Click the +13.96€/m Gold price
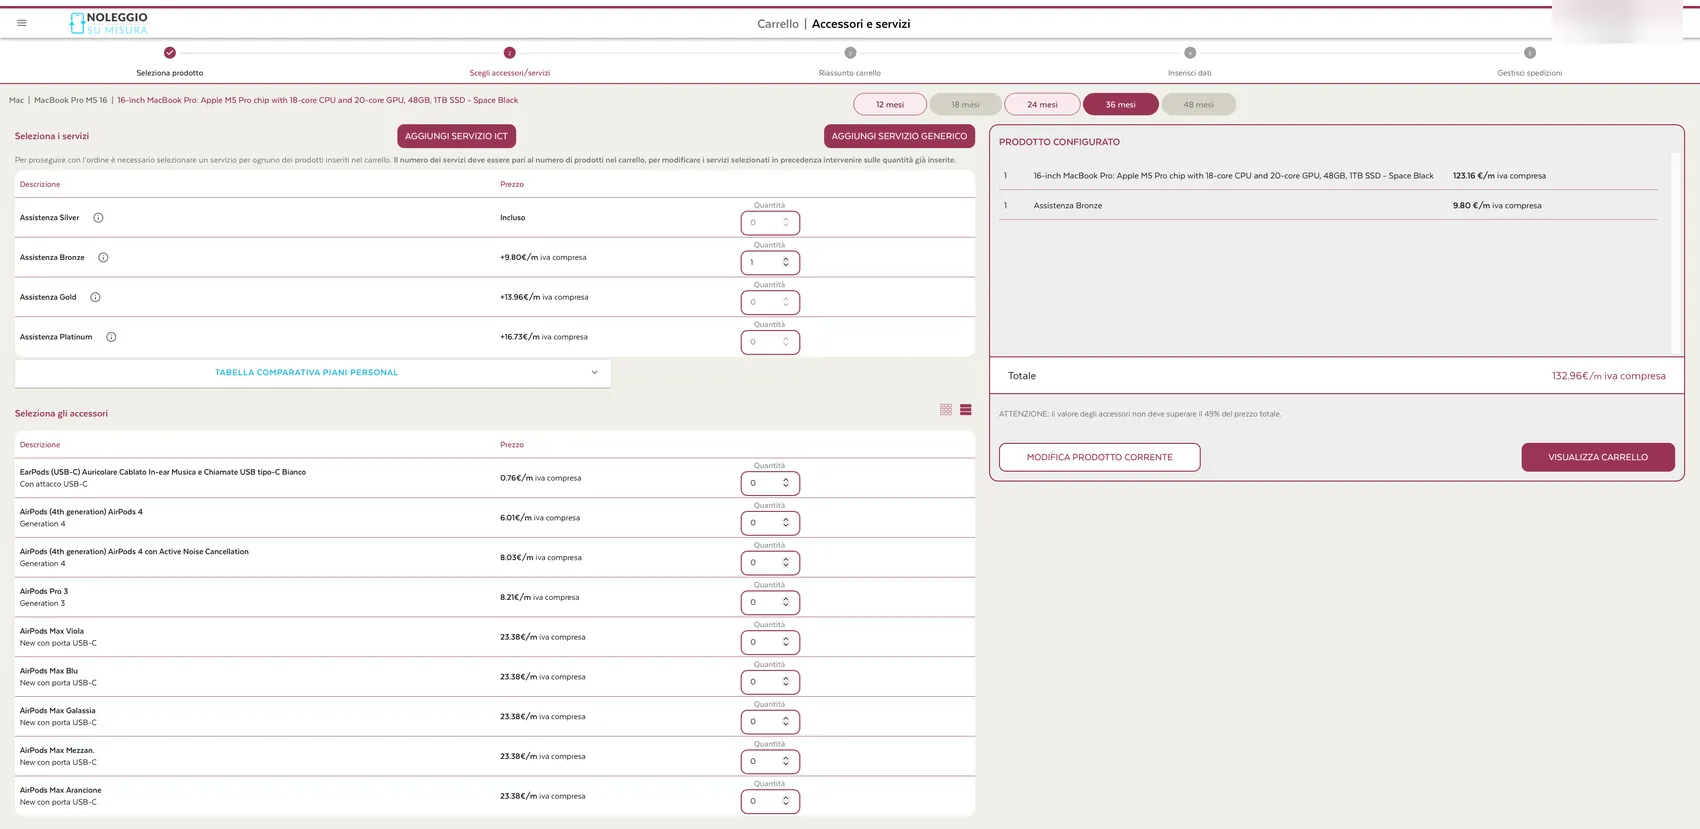 544,297
